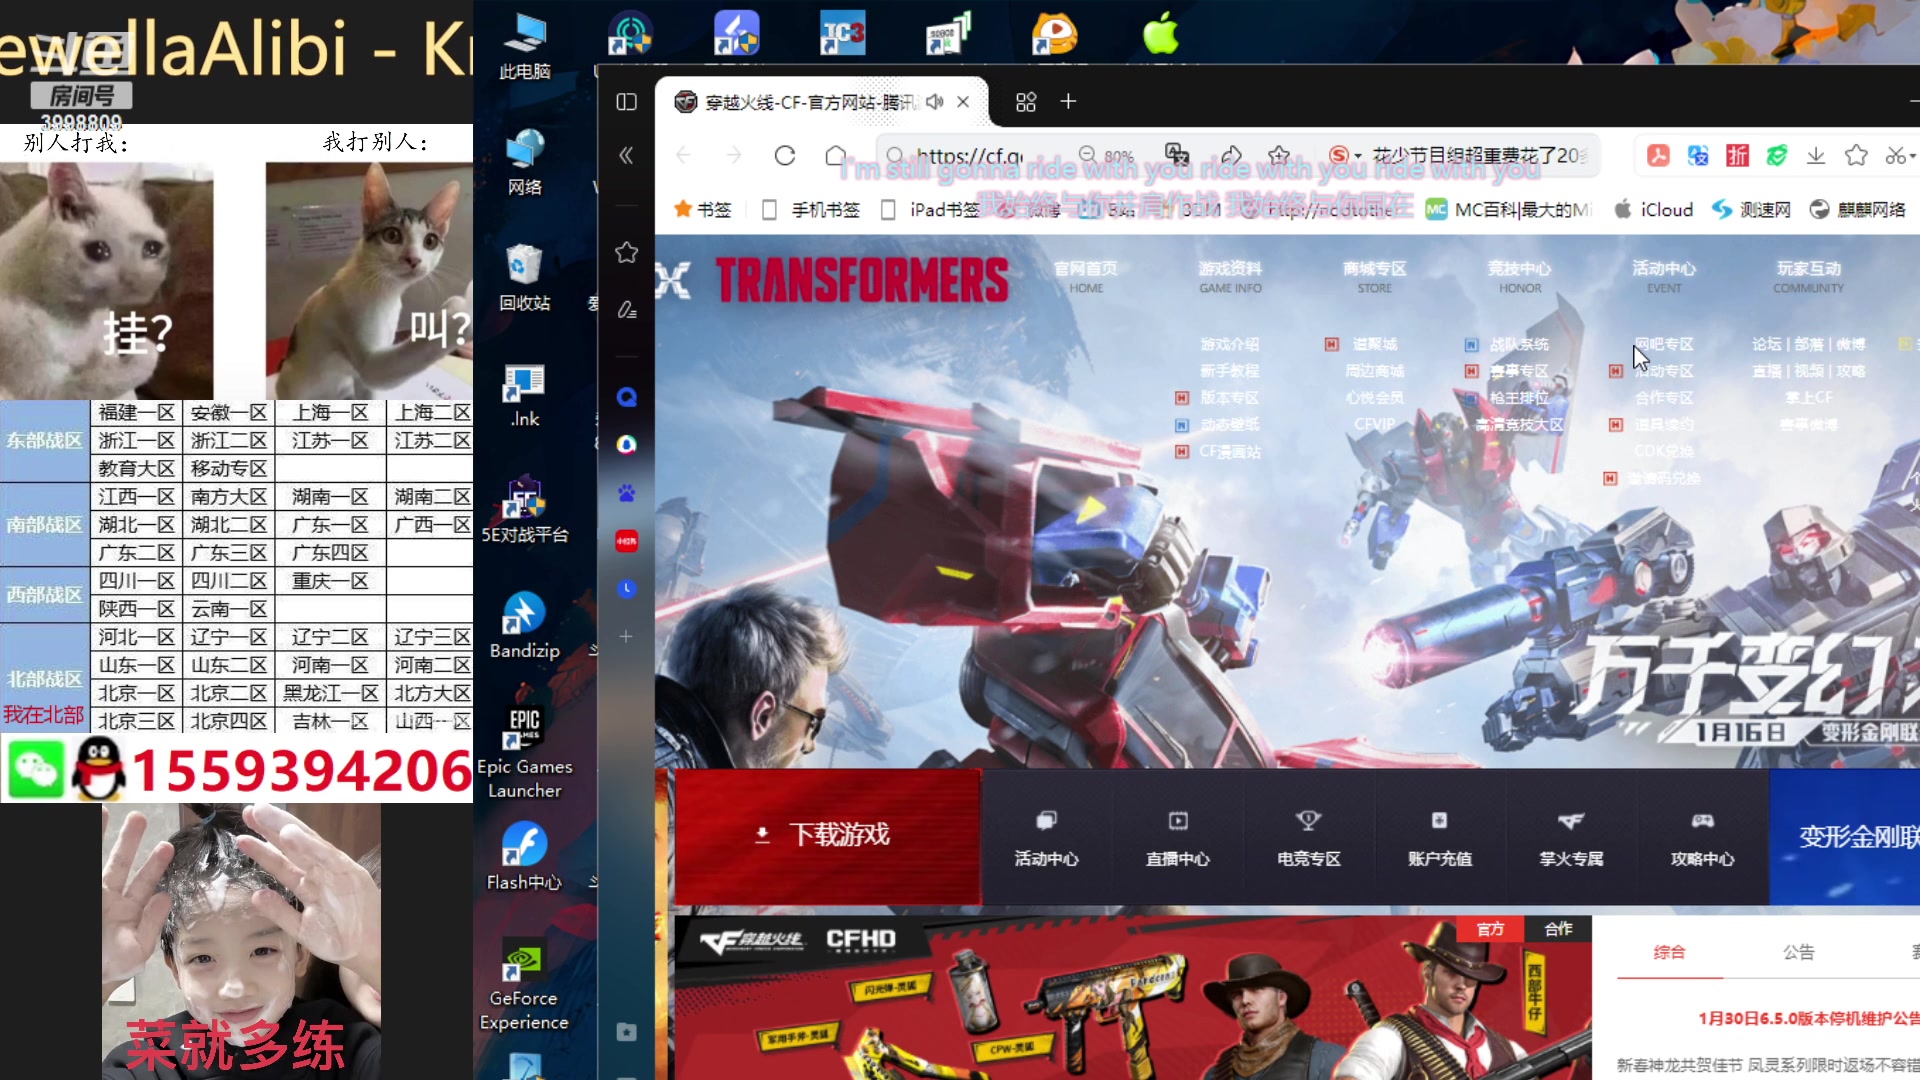Click the translate page icon in address bar

[1178, 155]
